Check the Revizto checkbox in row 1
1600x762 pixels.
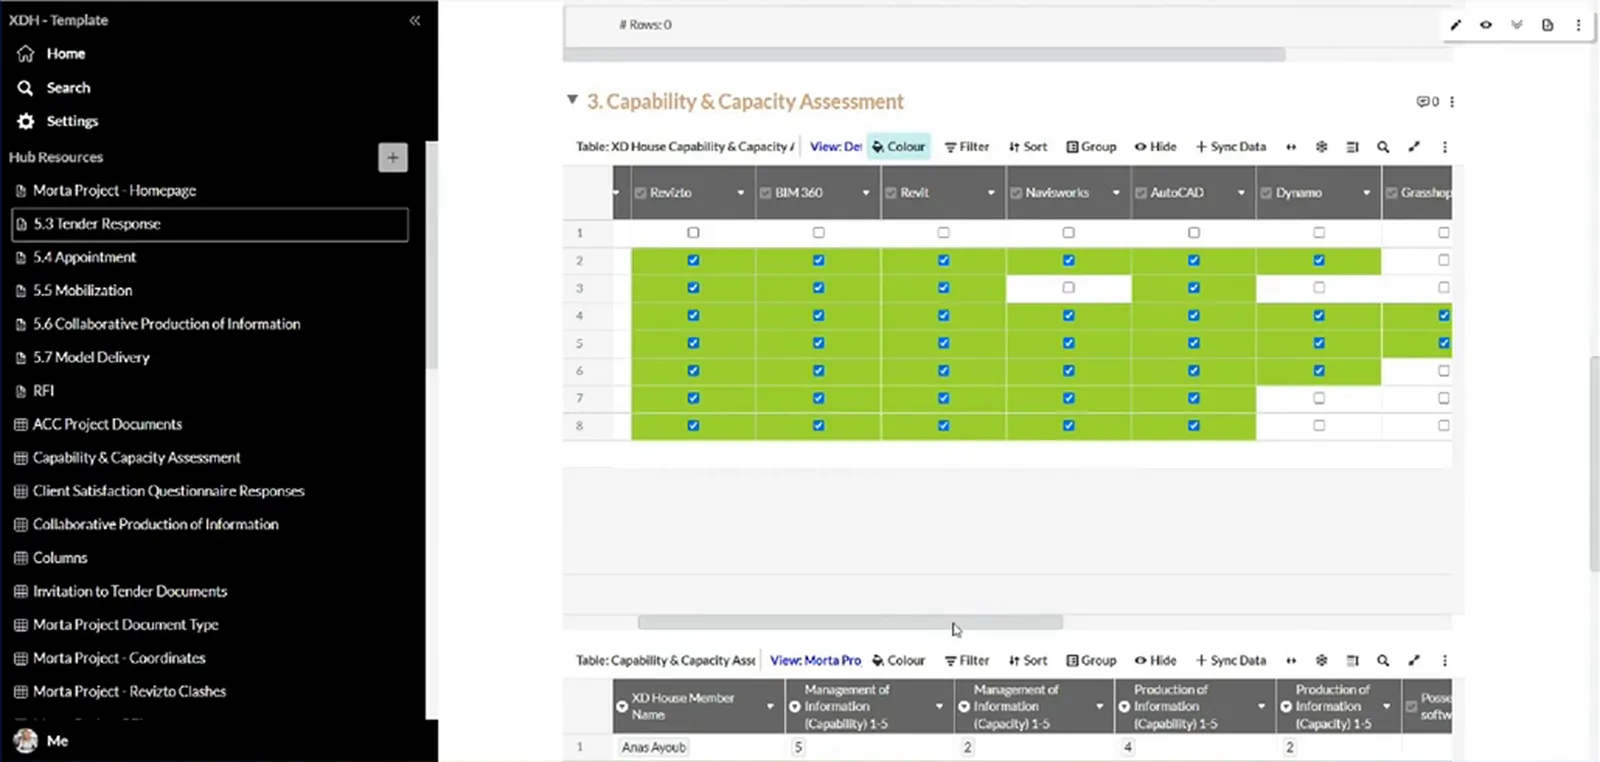[693, 233]
